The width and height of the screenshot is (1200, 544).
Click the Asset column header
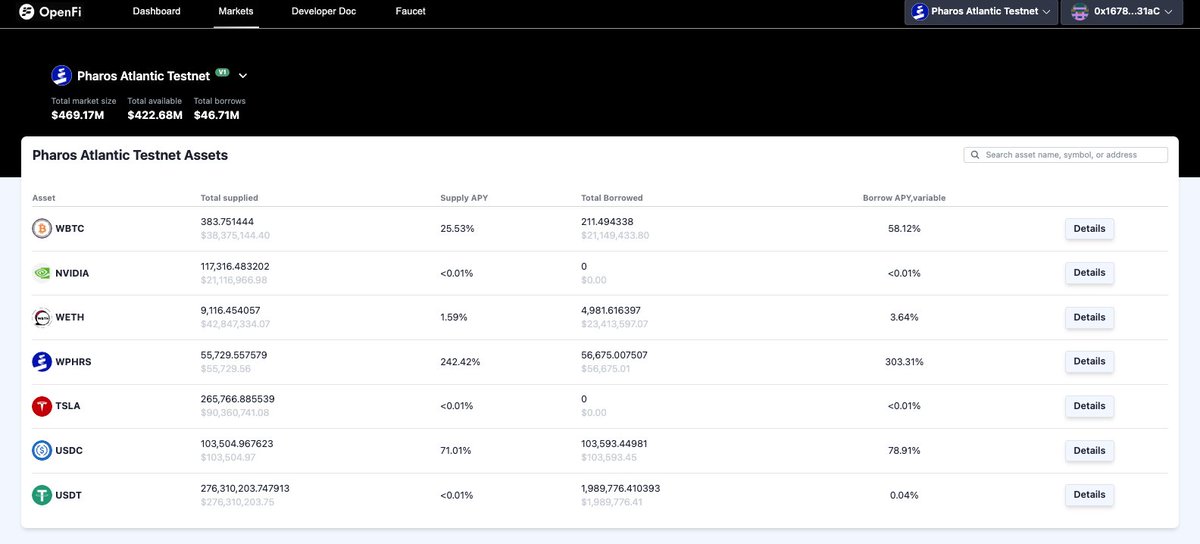[x=44, y=198]
